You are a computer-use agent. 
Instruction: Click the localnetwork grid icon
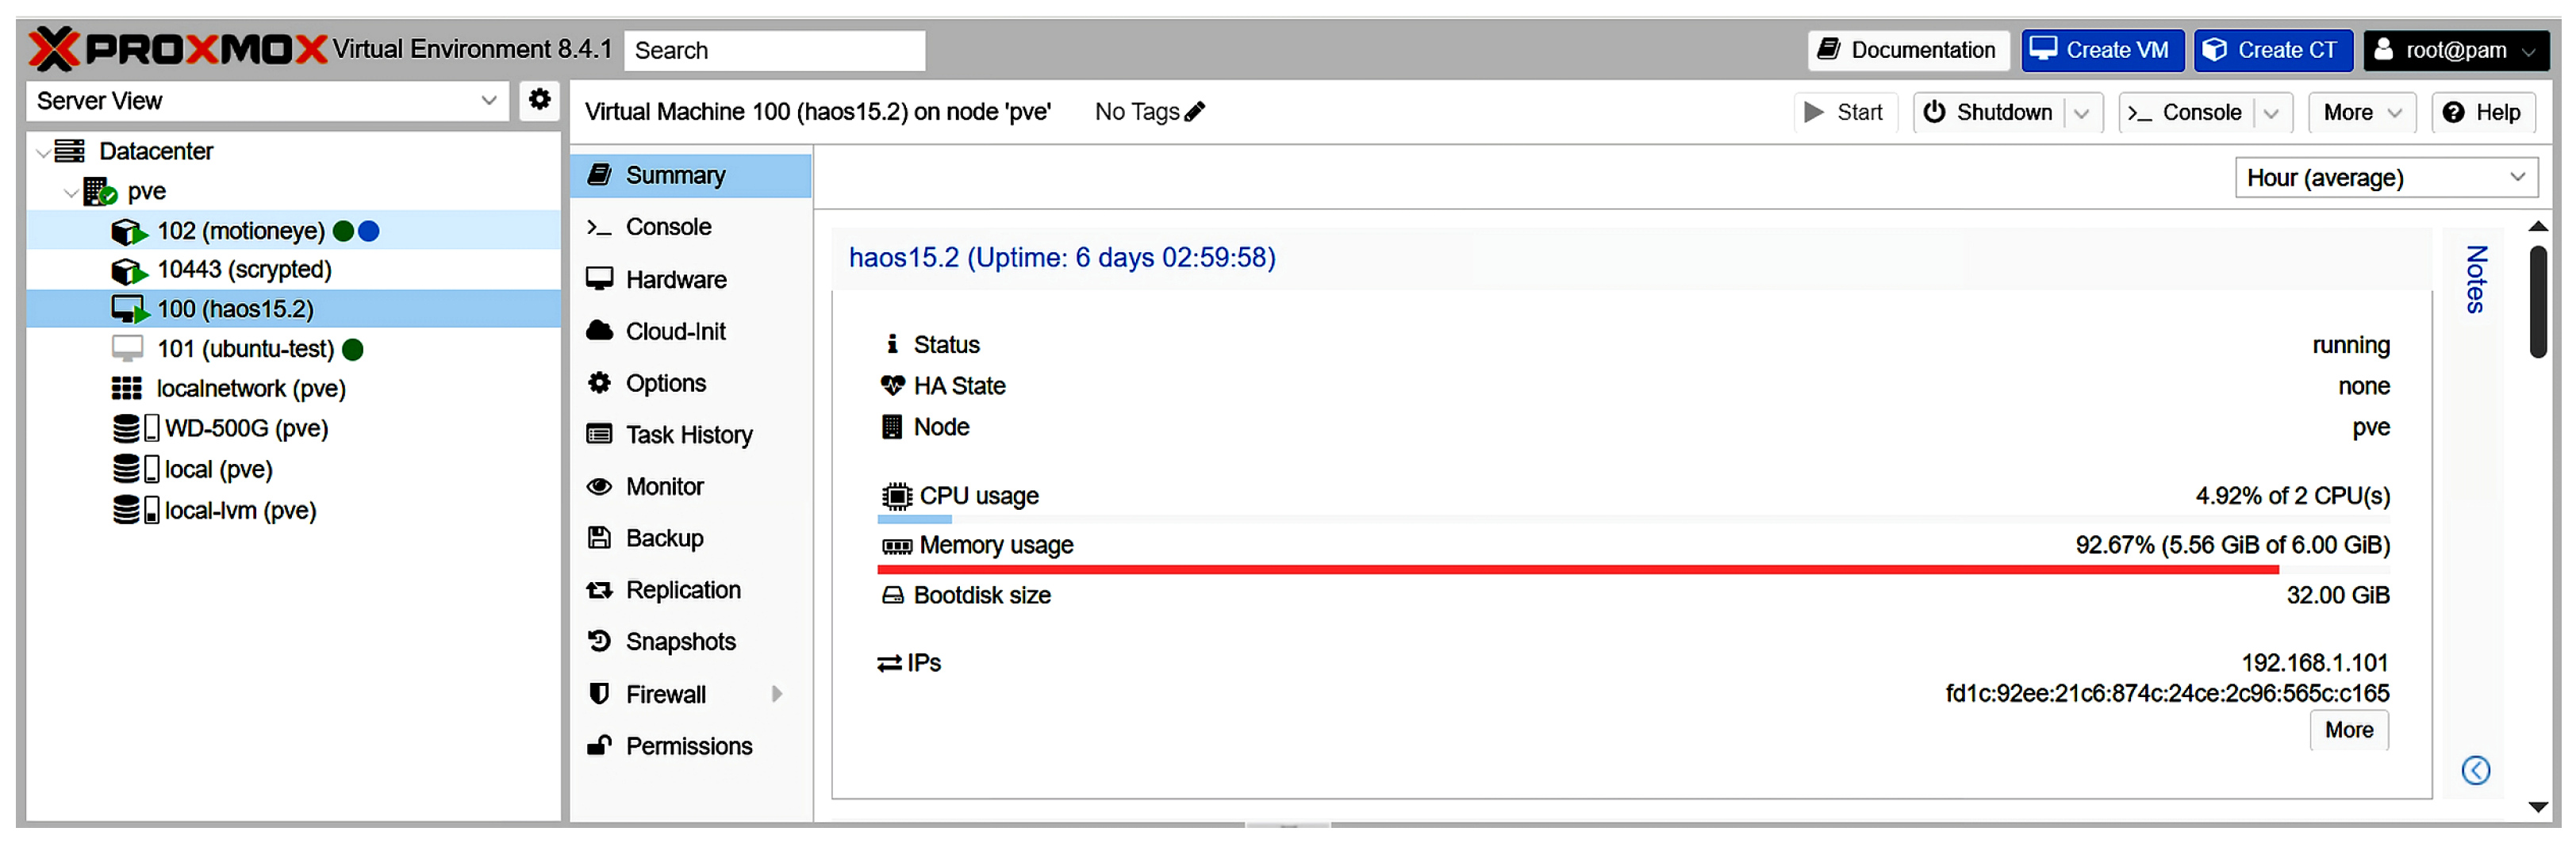tap(126, 388)
